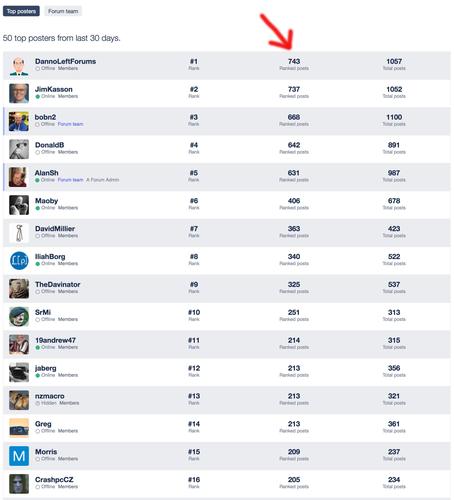454x500 pixels.
Task: Click the Forum team label under bobn2
Action: pyautogui.click(x=70, y=124)
